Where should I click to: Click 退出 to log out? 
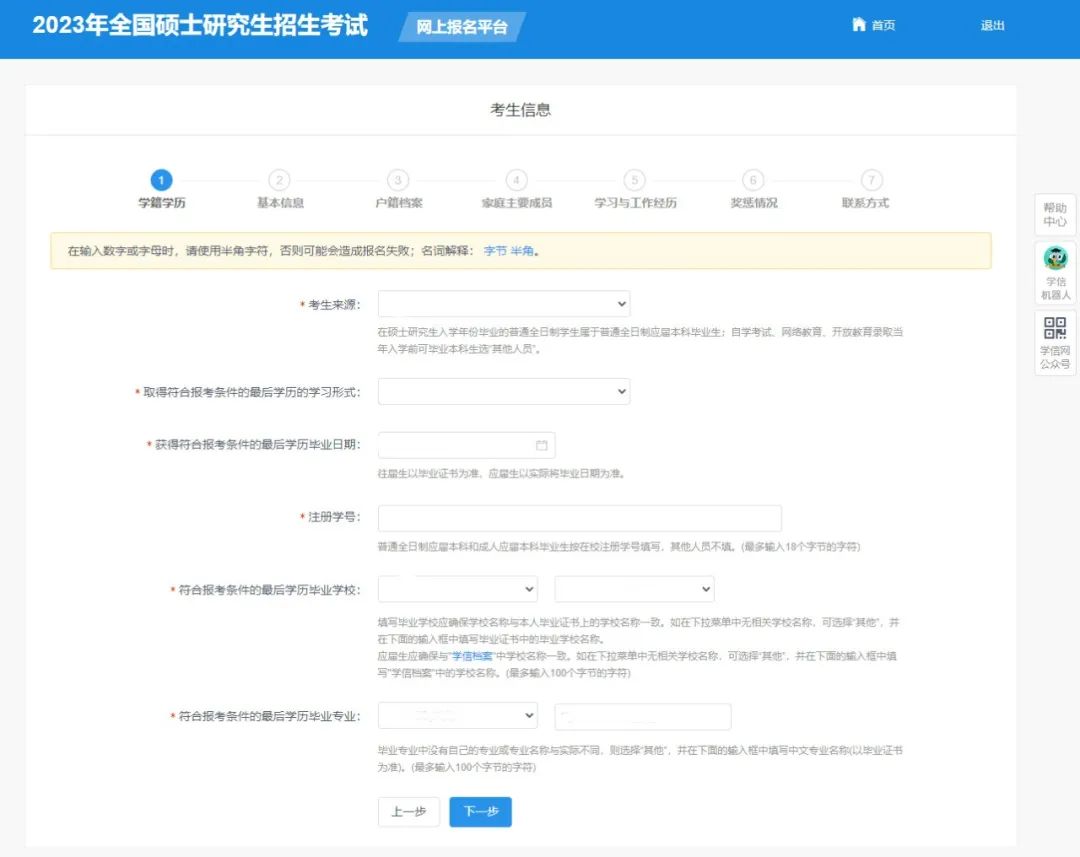click(x=992, y=25)
